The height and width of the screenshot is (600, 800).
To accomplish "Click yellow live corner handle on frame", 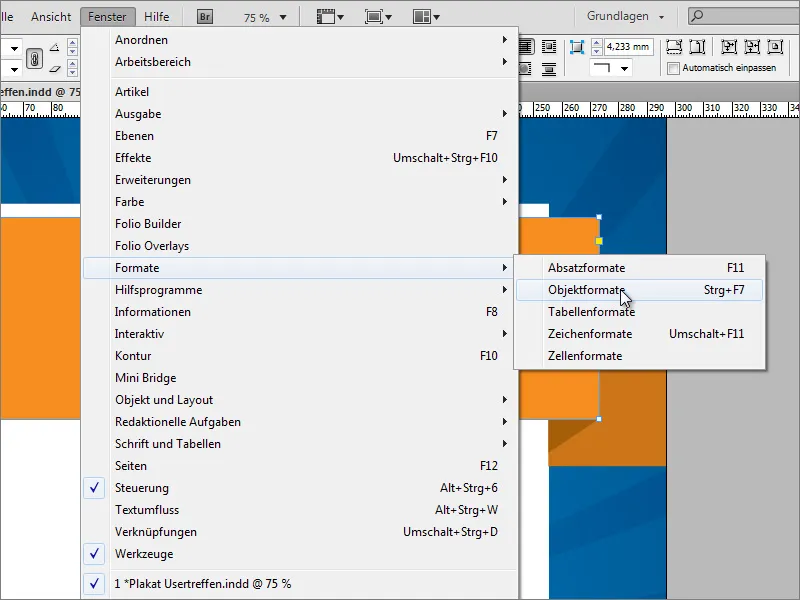I will [x=599, y=241].
